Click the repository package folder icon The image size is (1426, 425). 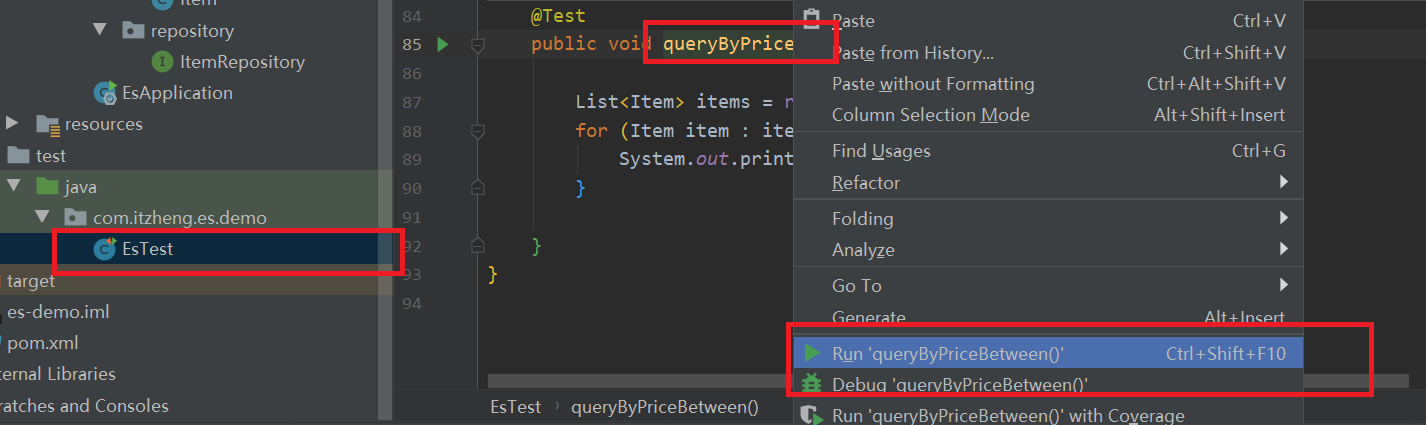133,30
